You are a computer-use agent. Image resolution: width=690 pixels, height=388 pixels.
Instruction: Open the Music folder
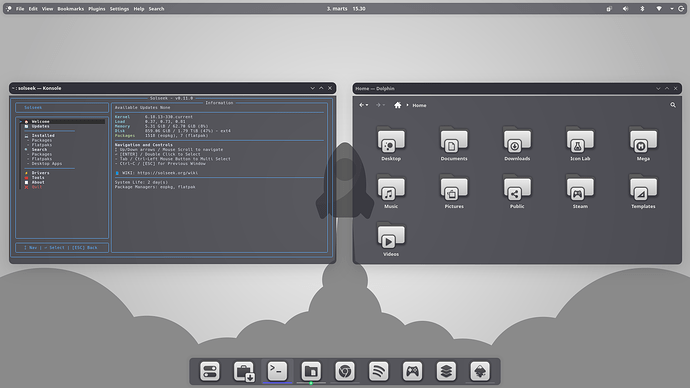391,191
